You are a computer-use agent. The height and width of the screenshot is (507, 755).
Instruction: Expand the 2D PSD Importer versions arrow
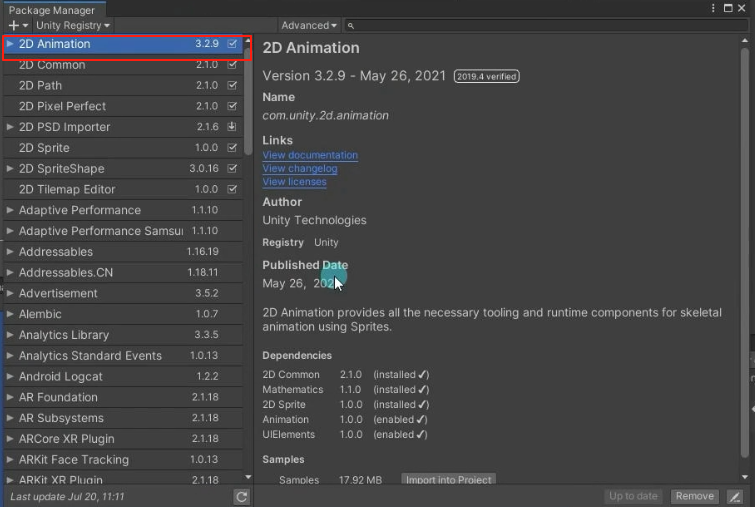[x=10, y=127]
